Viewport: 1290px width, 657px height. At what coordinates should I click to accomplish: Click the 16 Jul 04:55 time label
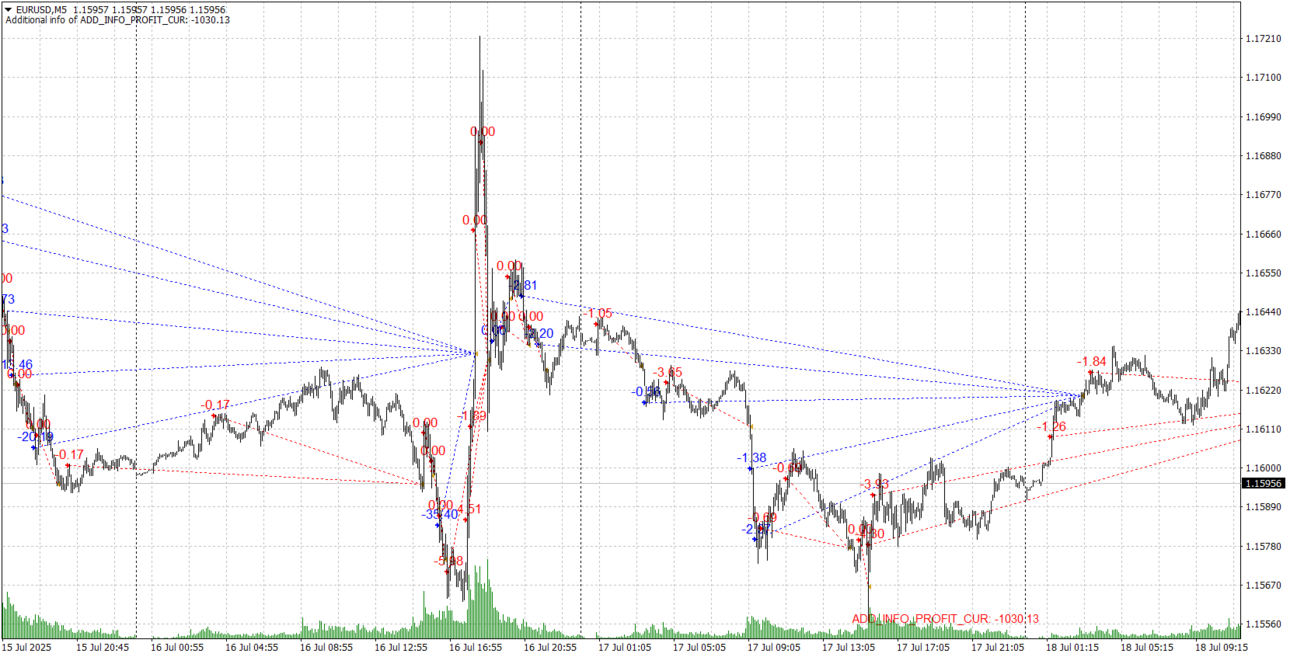pyautogui.click(x=252, y=647)
